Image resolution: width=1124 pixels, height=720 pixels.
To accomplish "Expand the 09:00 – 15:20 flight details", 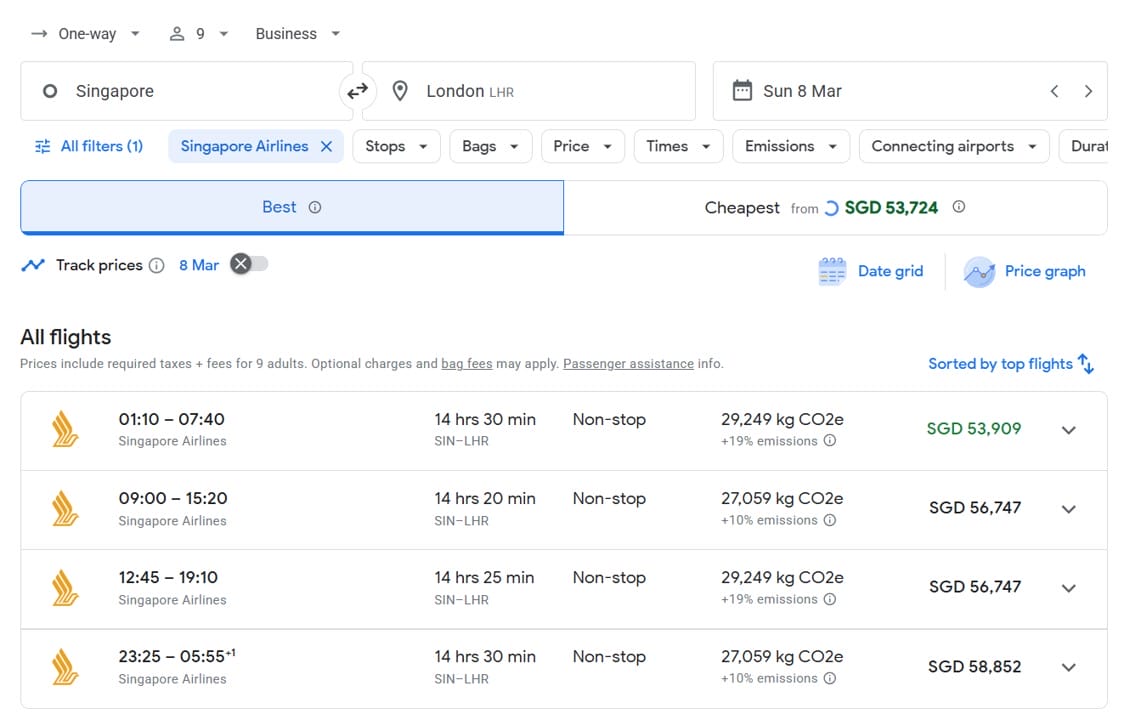I will (x=1068, y=509).
